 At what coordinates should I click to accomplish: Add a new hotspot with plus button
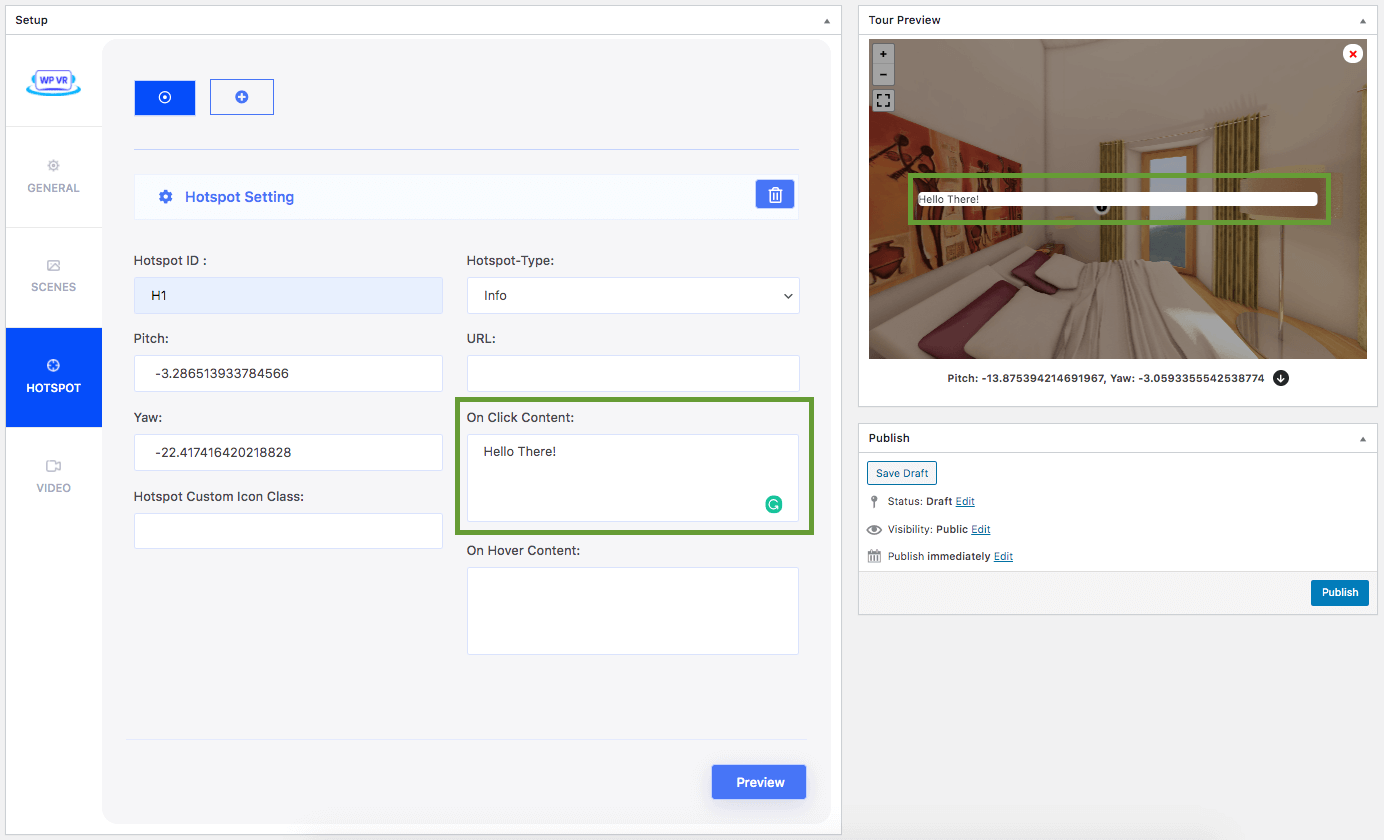(241, 97)
